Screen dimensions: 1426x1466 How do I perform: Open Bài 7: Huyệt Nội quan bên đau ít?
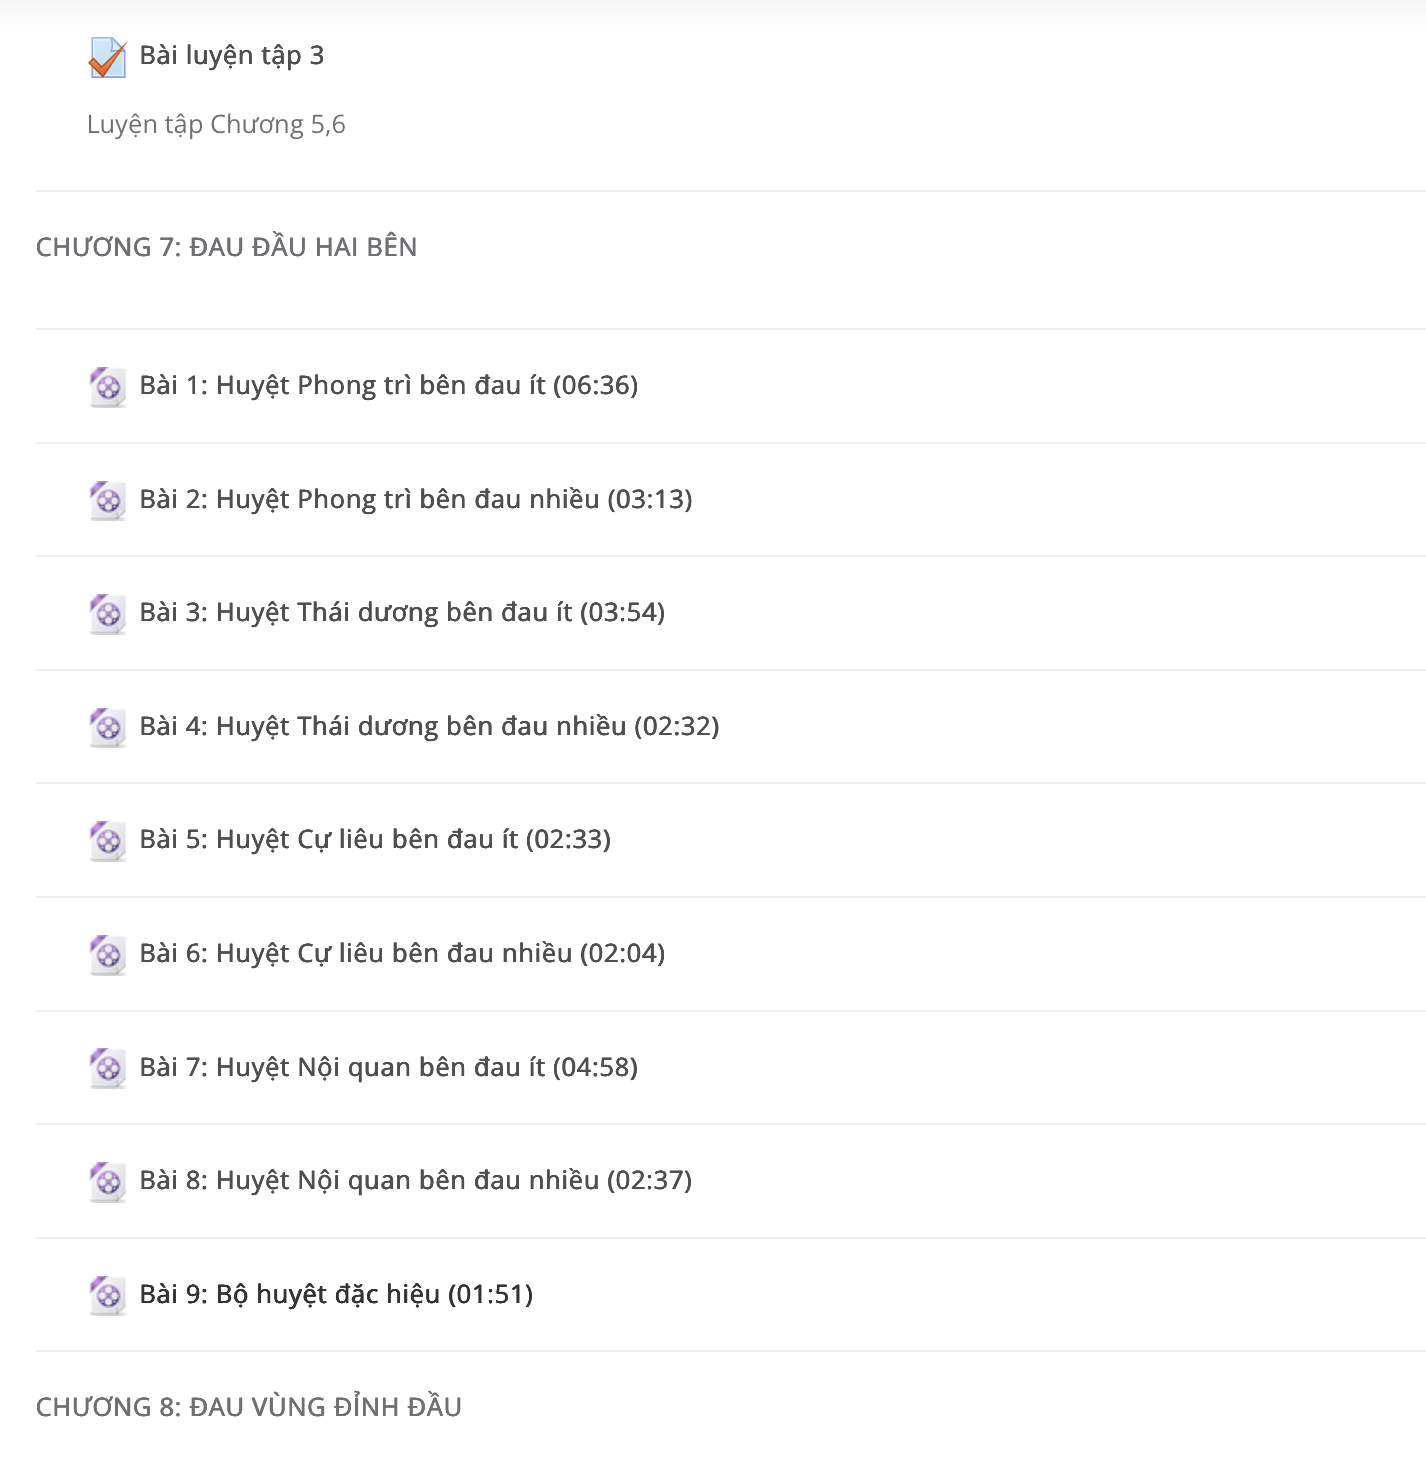click(389, 1067)
